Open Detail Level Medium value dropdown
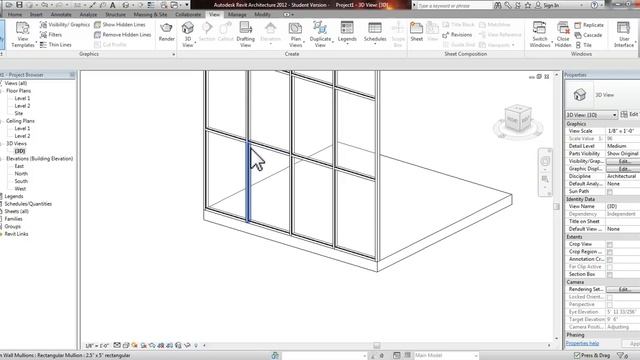 [x=623, y=146]
